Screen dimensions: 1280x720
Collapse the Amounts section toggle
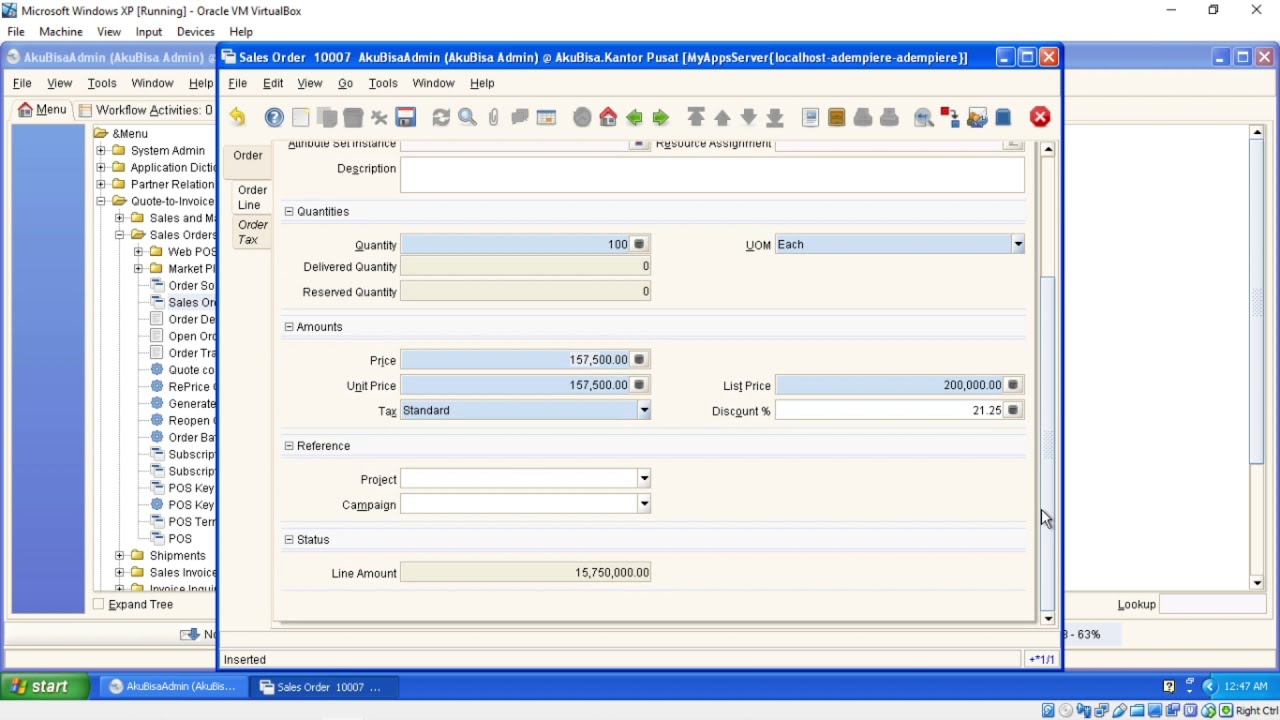click(x=289, y=327)
